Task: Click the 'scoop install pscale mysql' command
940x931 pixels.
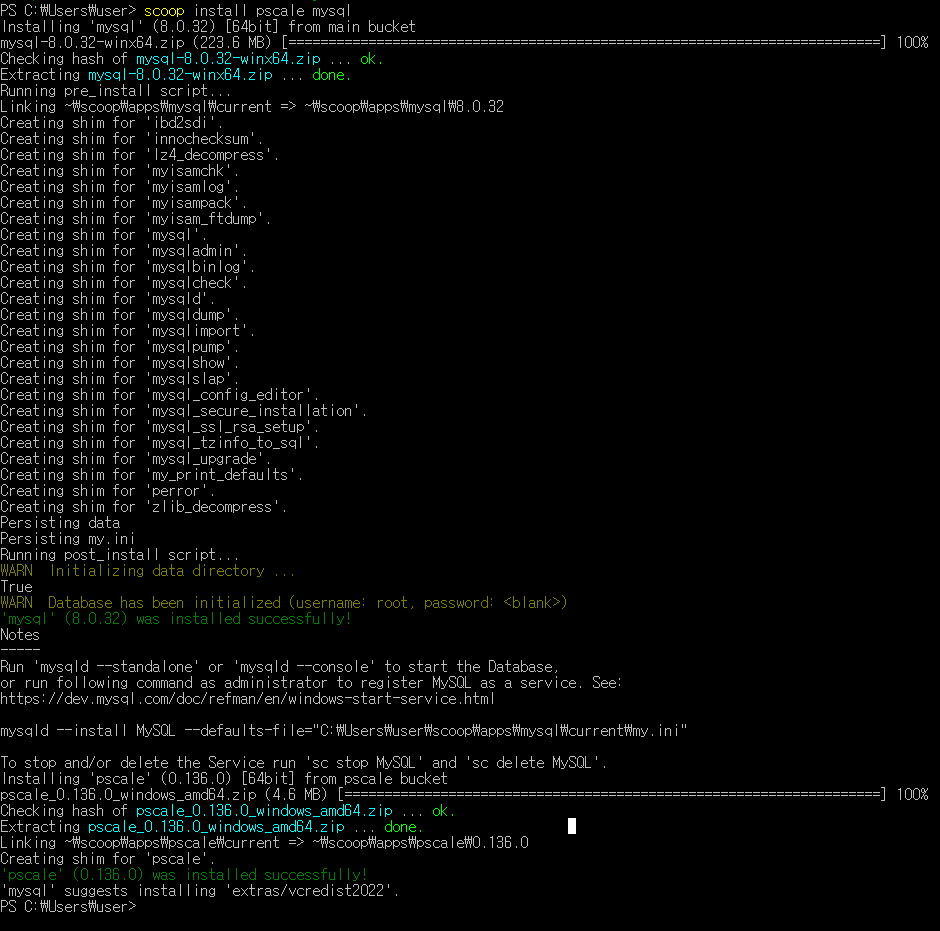Action: 247,11
